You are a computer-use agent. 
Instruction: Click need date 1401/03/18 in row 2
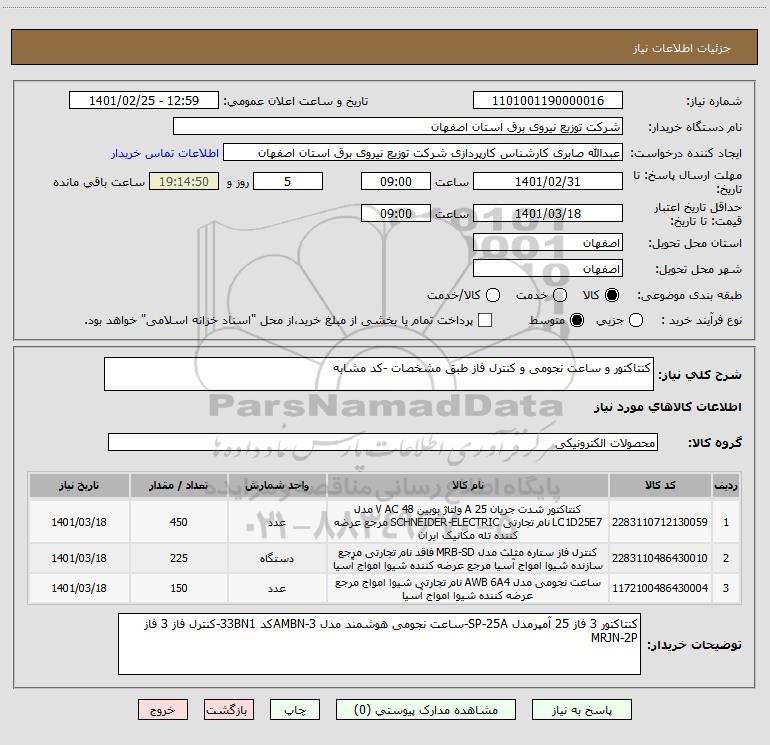click(x=79, y=558)
